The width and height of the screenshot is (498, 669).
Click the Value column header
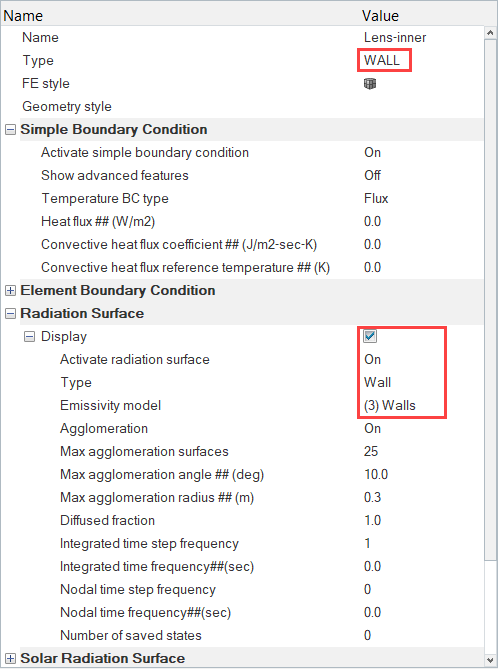[380, 16]
